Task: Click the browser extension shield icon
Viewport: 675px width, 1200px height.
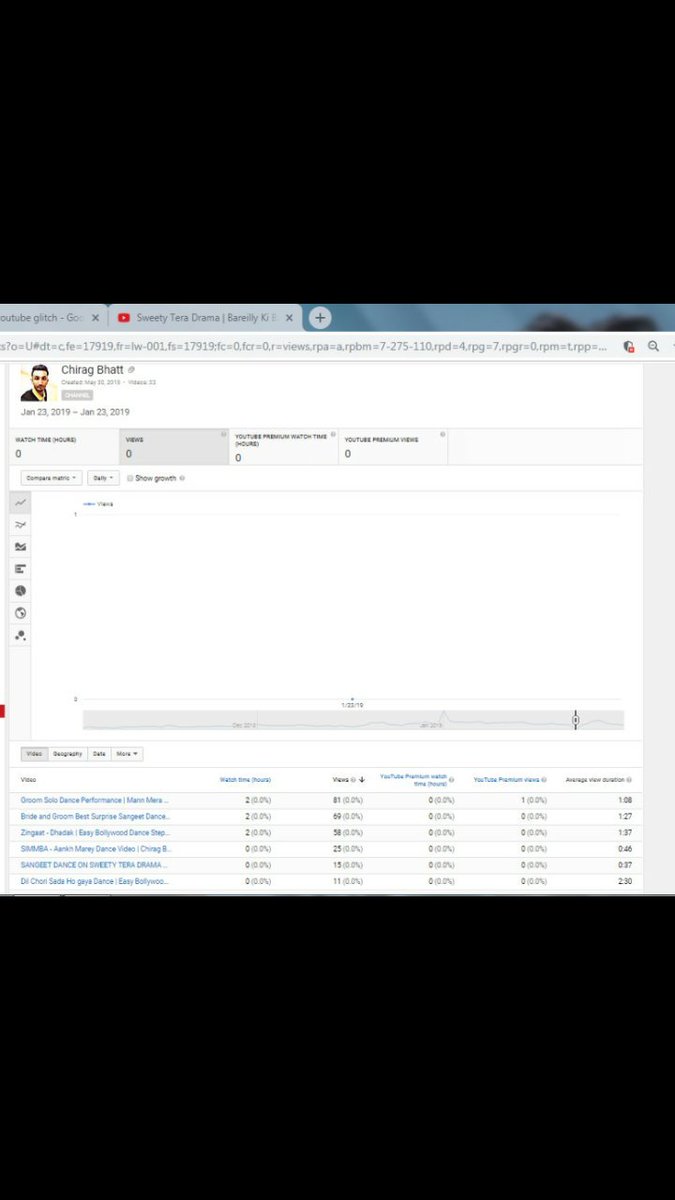Action: pyautogui.click(x=628, y=346)
